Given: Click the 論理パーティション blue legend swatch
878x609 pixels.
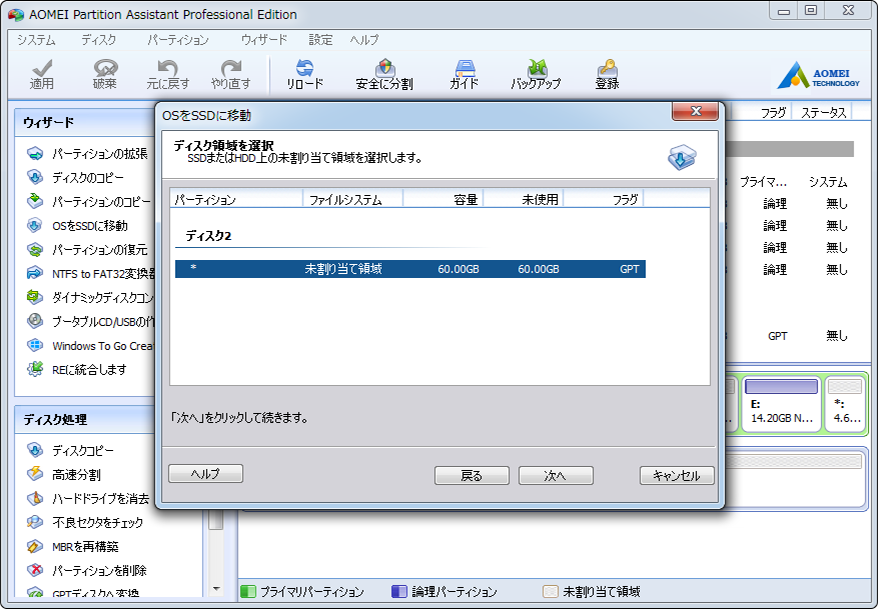Looking at the screenshot, I should click(x=399, y=591).
